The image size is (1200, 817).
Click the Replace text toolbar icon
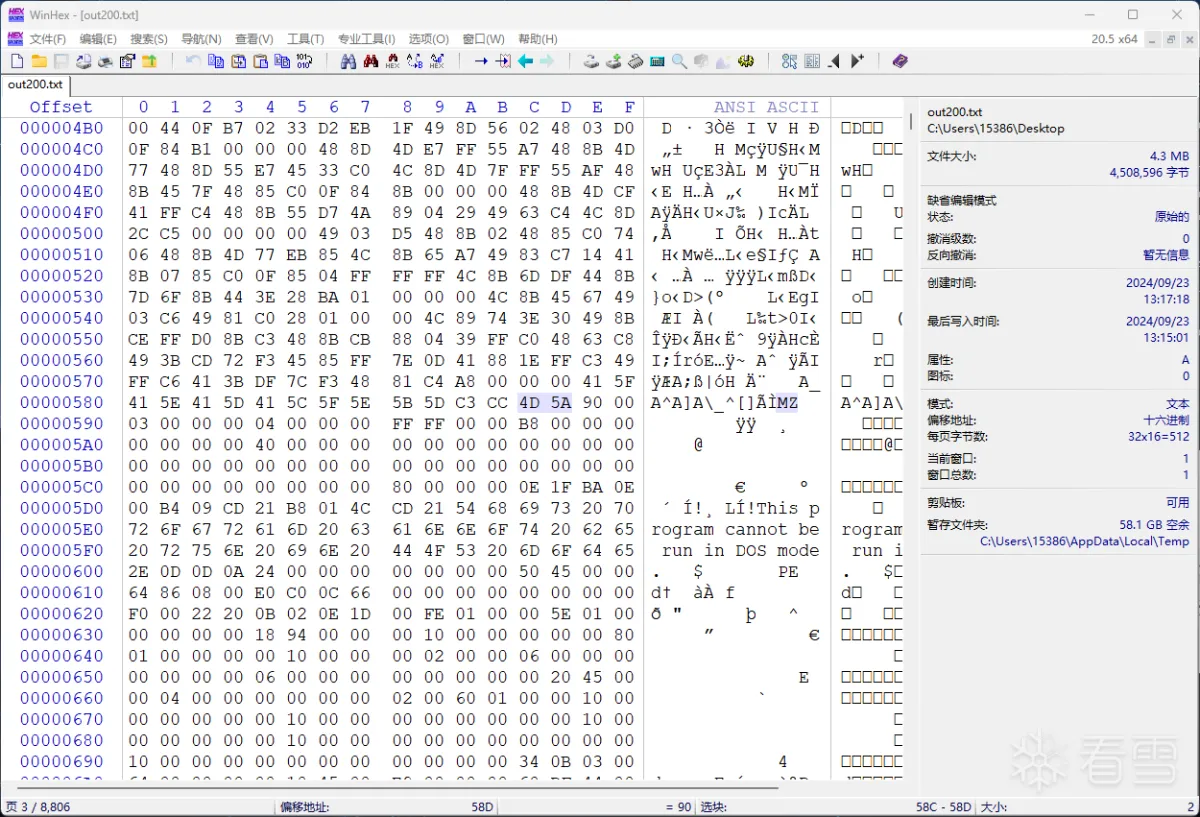coord(414,61)
